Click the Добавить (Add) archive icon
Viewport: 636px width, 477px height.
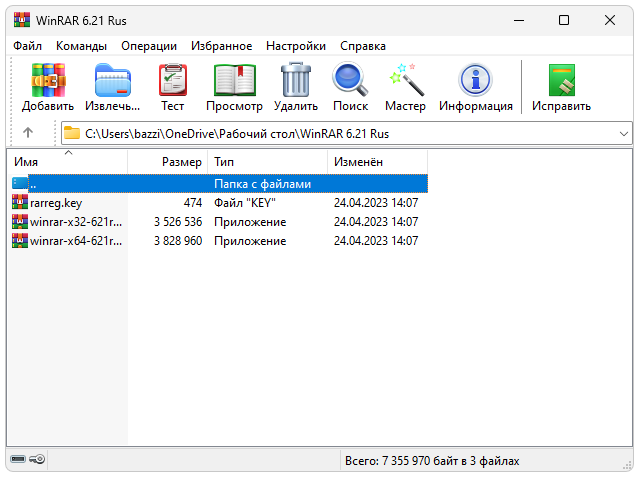tap(48, 80)
